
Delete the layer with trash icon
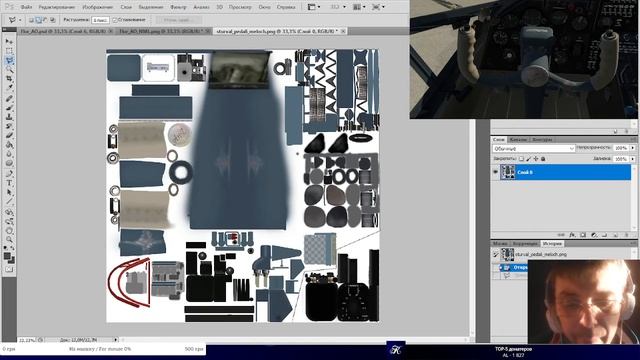pos(626,235)
